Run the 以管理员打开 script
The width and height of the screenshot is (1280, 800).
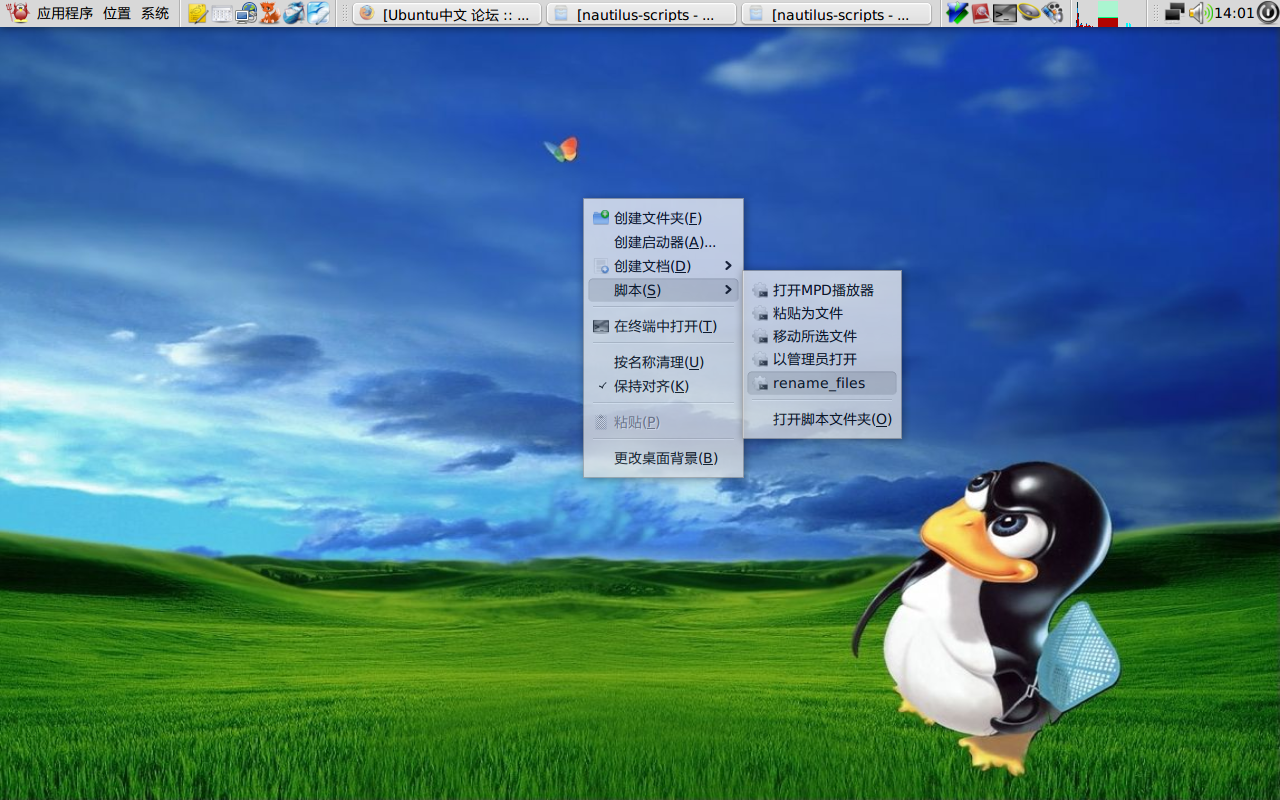pyautogui.click(x=822, y=359)
